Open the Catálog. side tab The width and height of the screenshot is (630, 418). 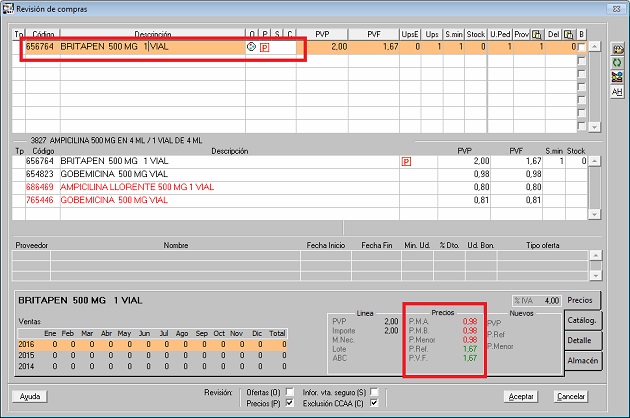click(582, 320)
